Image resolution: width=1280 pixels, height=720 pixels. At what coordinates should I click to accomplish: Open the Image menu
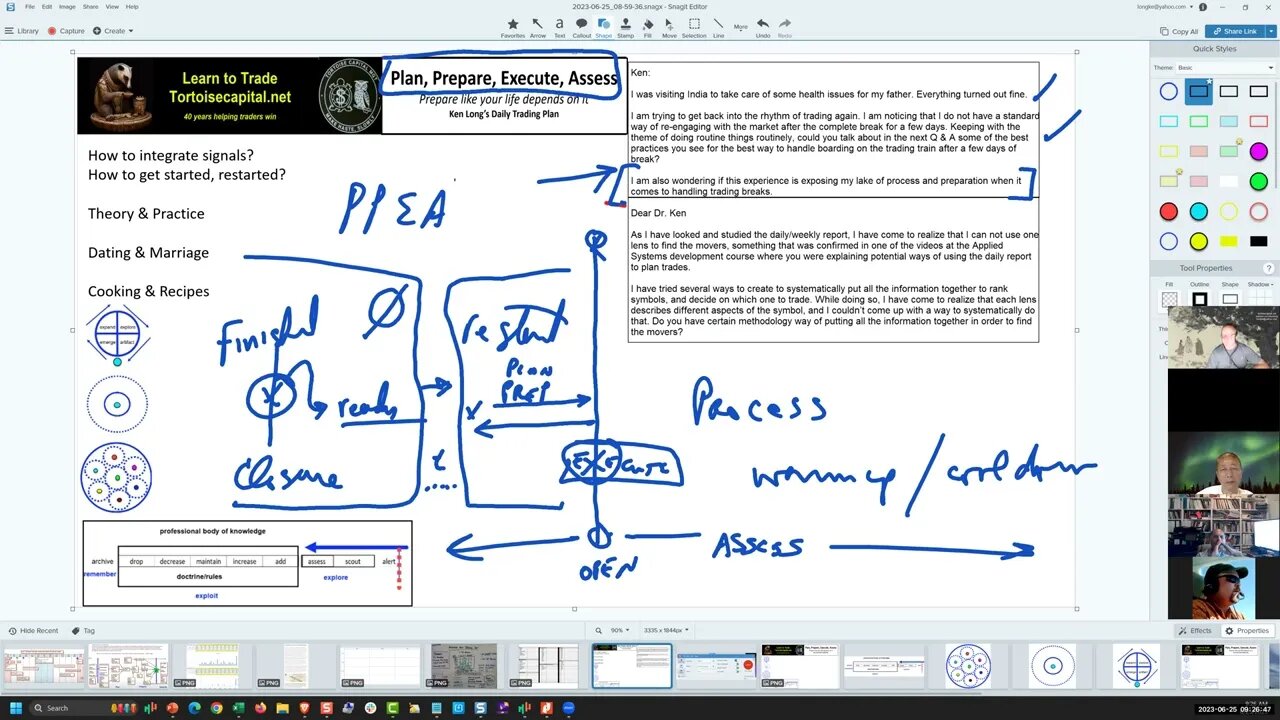[67, 6]
